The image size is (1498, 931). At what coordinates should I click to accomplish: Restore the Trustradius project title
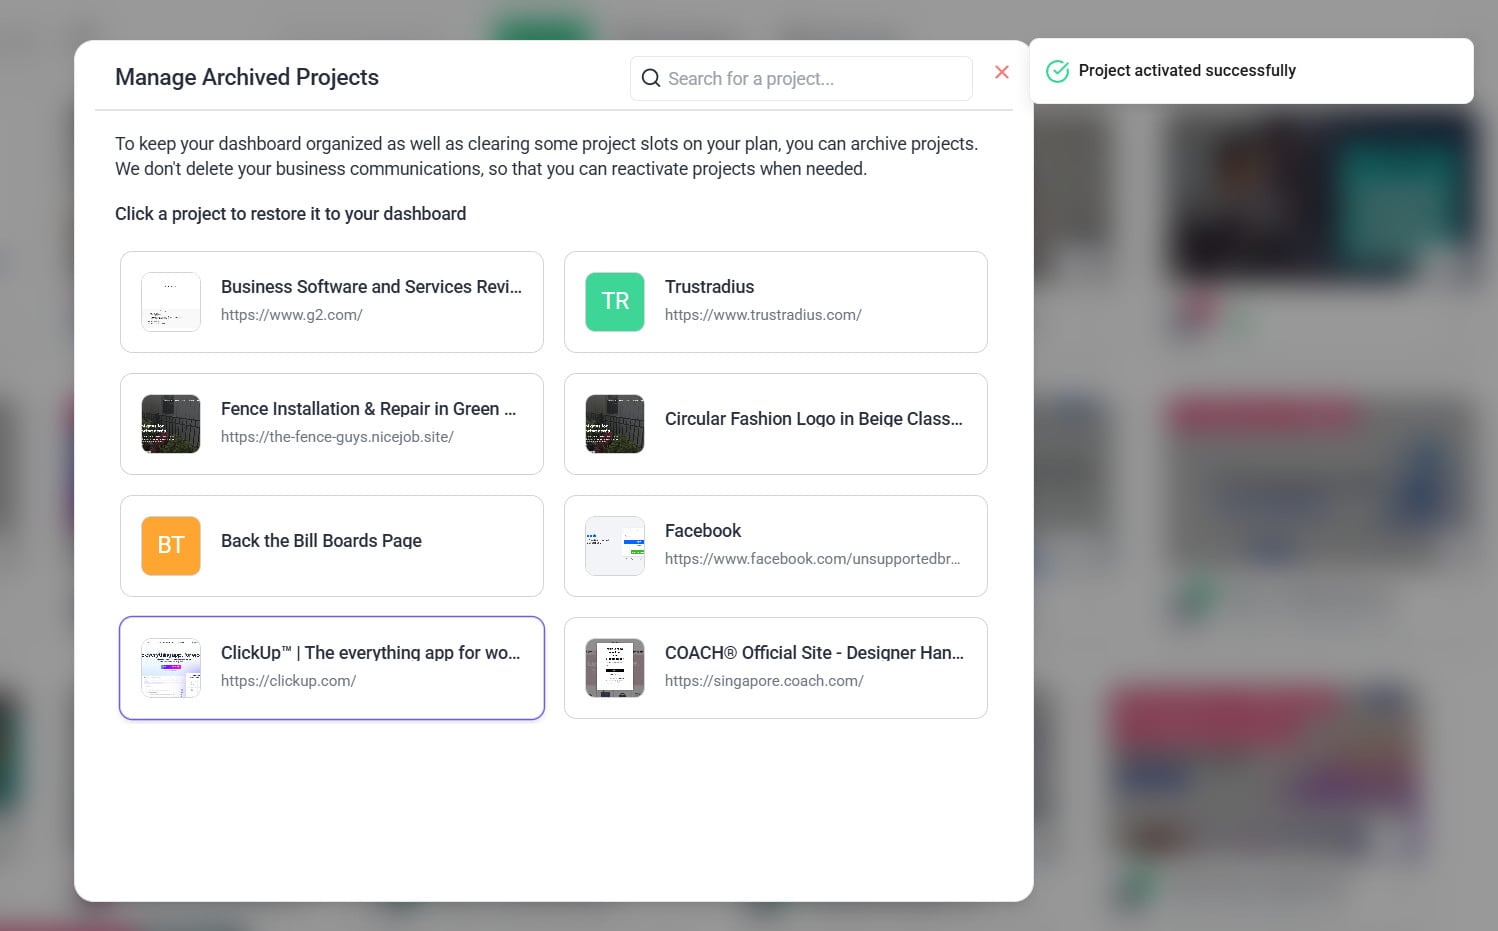pyautogui.click(x=709, y=287)
